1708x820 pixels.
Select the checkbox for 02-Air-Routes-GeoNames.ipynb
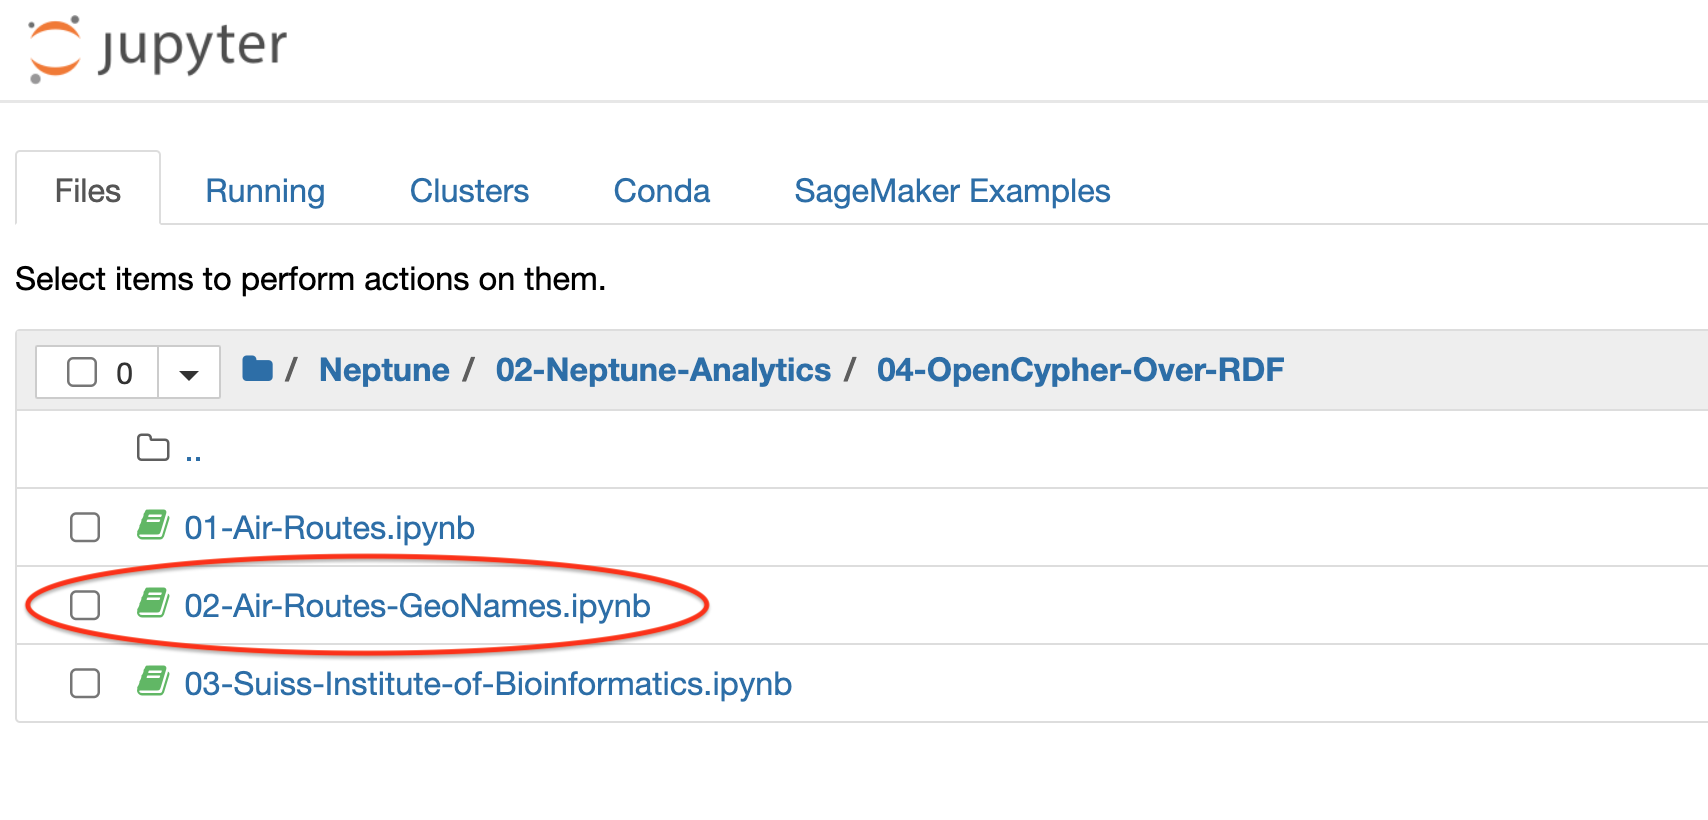85,605
